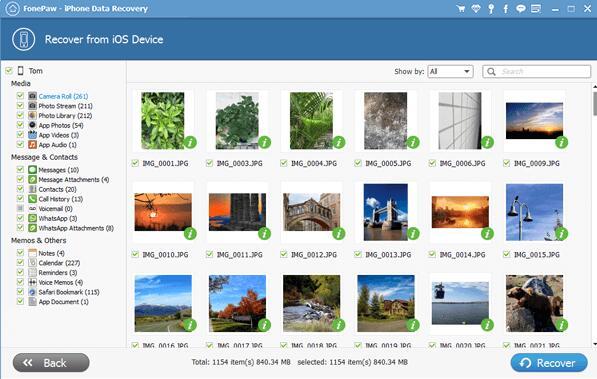The height and width of the screenshot is (379, 597).
Task: Open the Show by dropdown
Action: coord(450,72)
